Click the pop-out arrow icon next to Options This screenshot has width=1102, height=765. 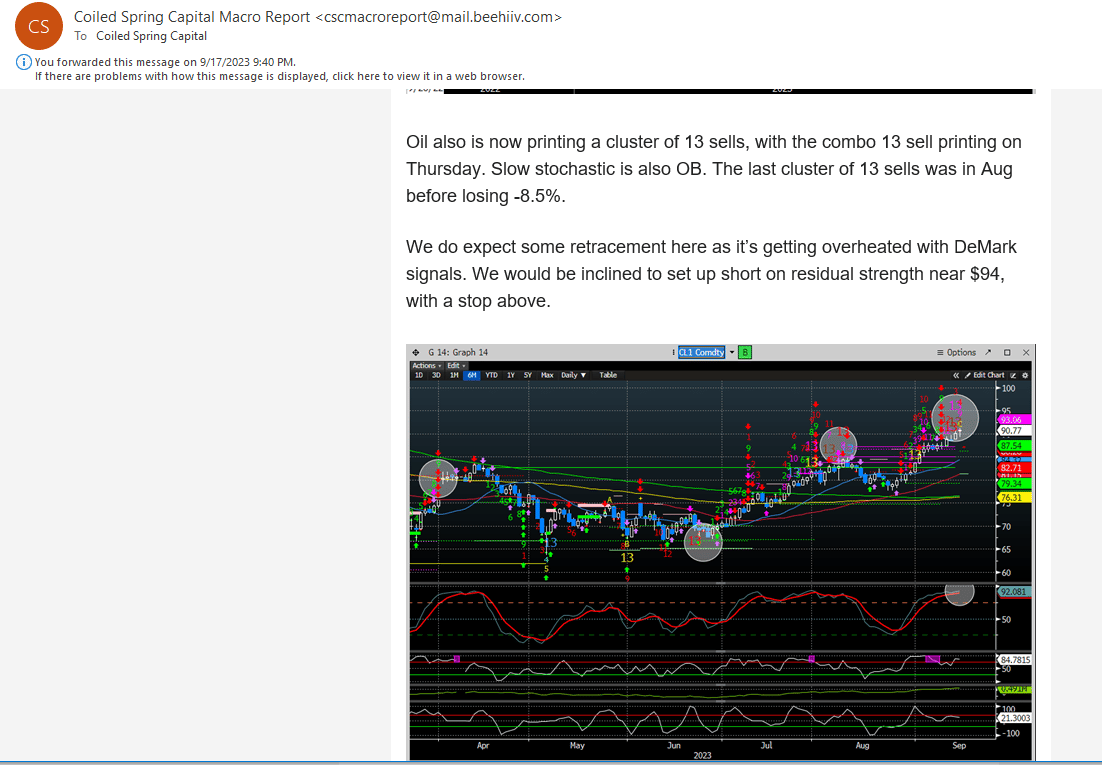tap(988, 352)
